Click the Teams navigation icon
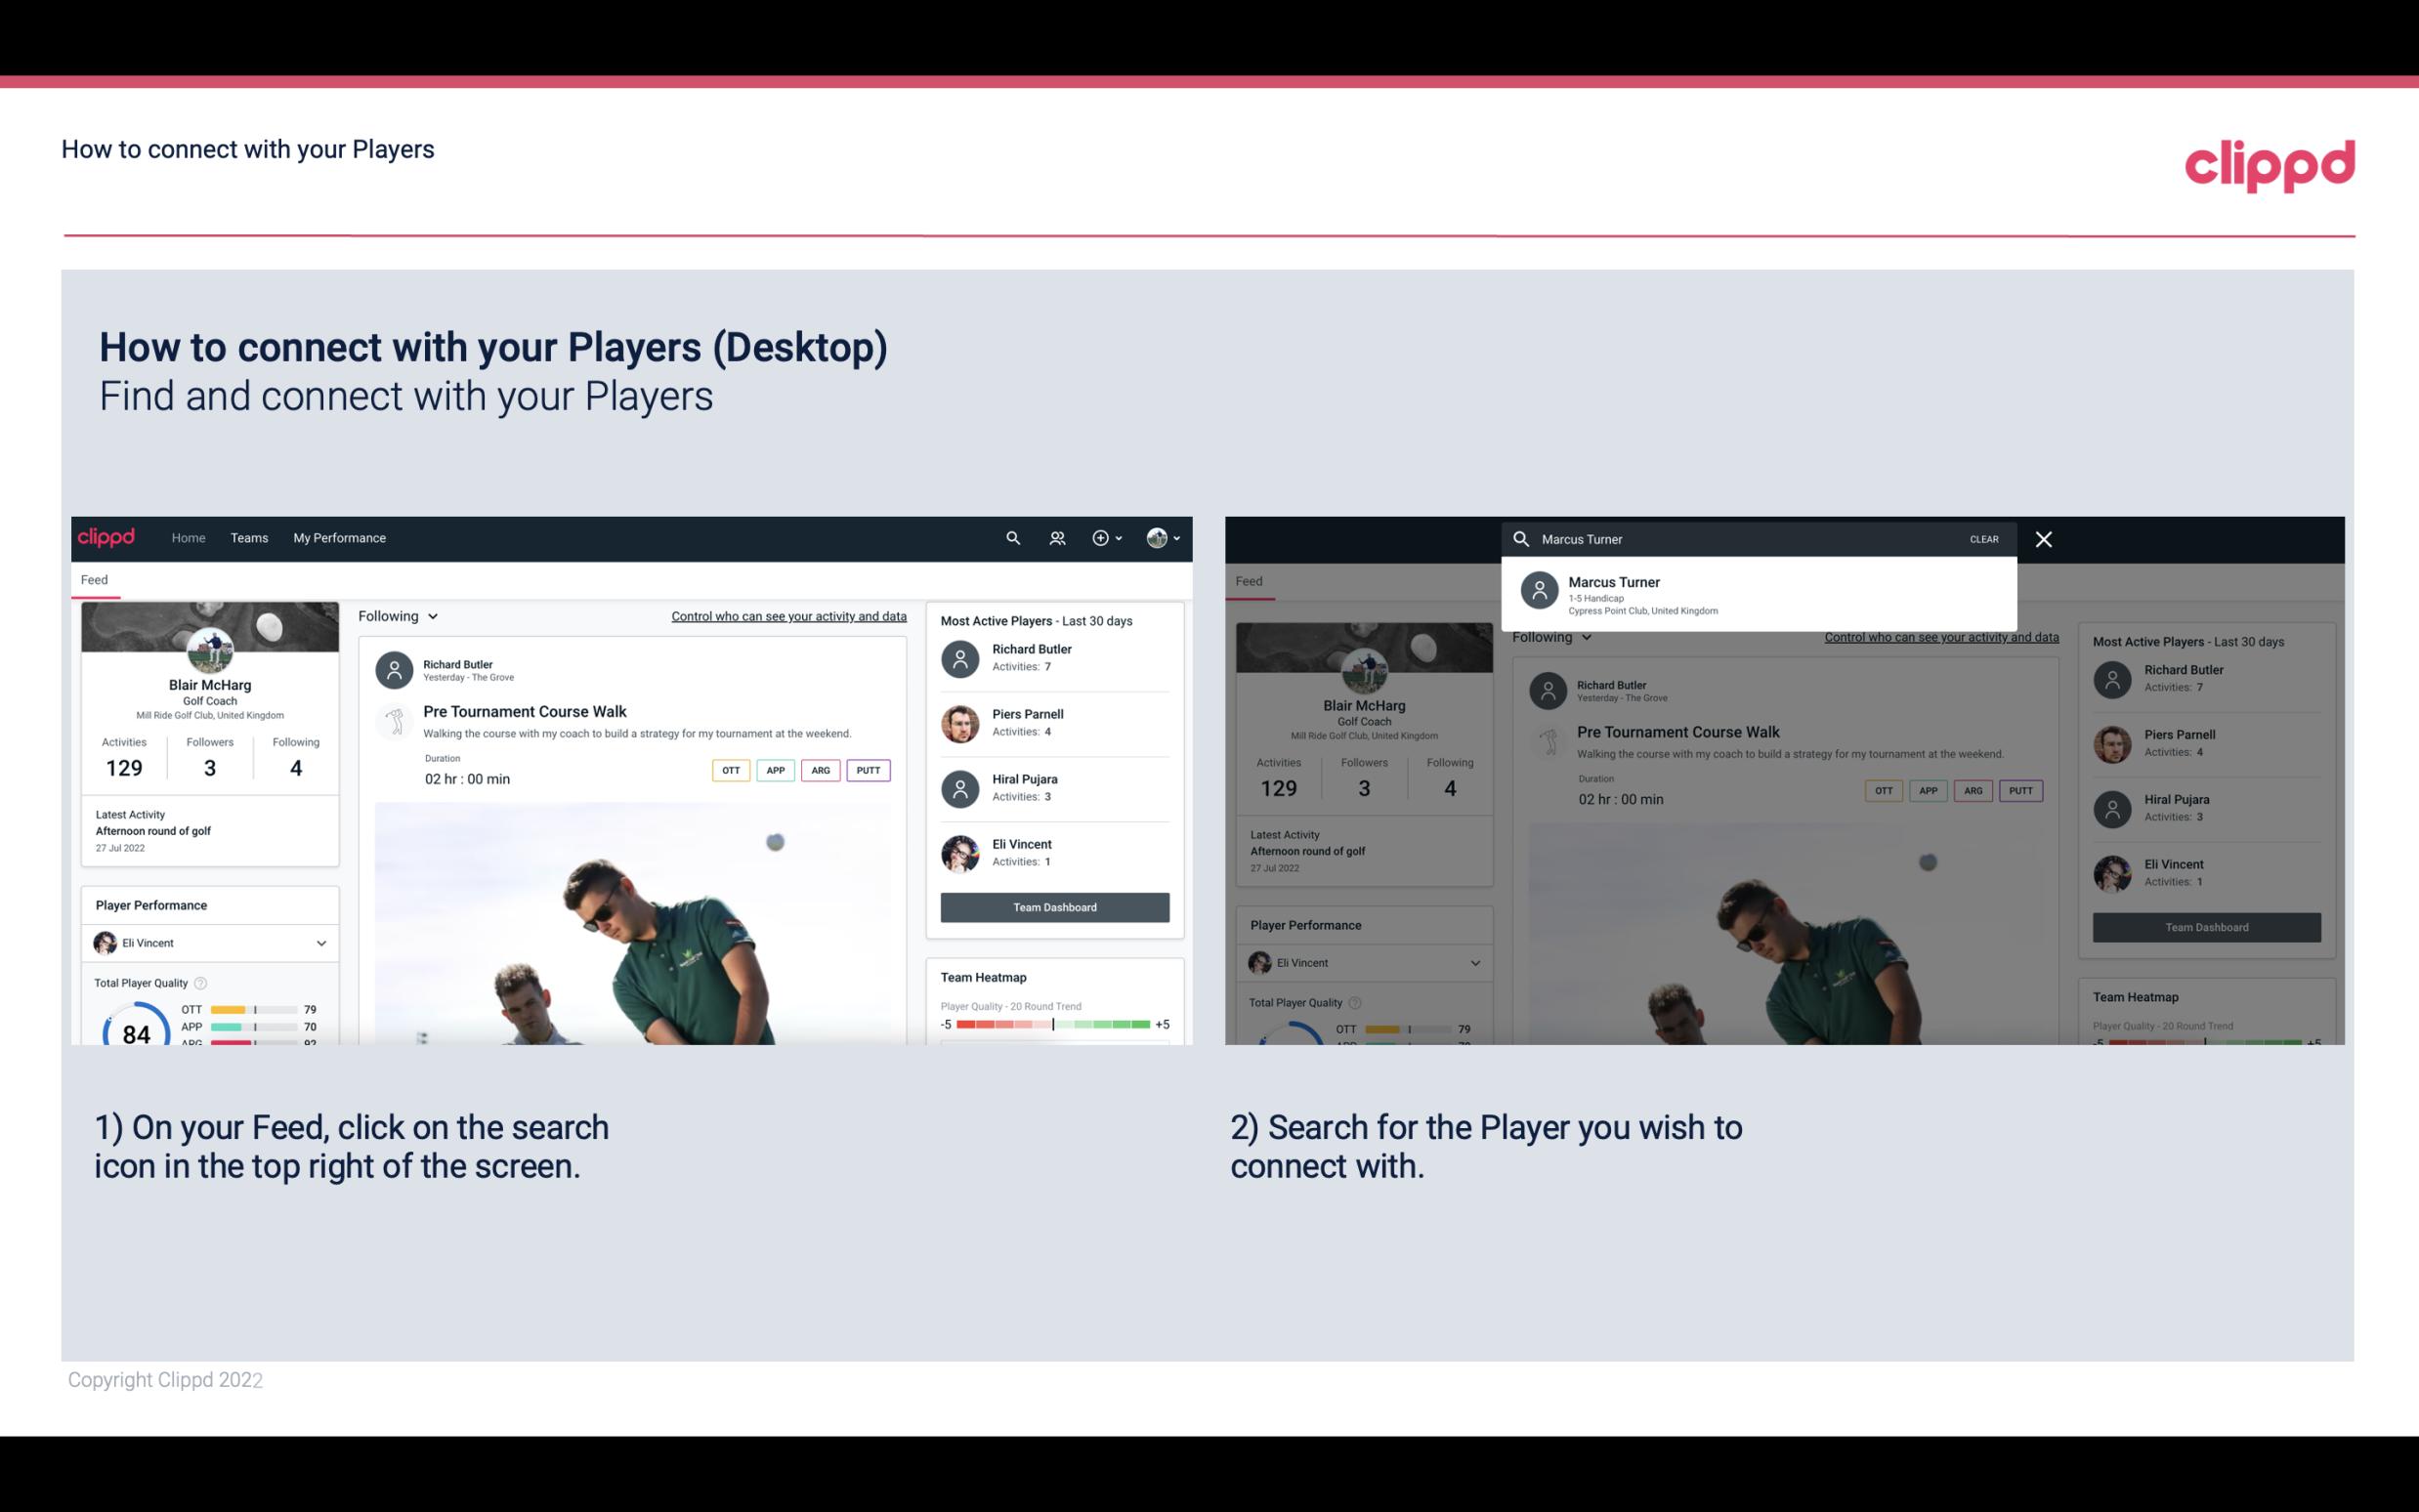Screen dimensions: 2419x1512 point(249,536)
